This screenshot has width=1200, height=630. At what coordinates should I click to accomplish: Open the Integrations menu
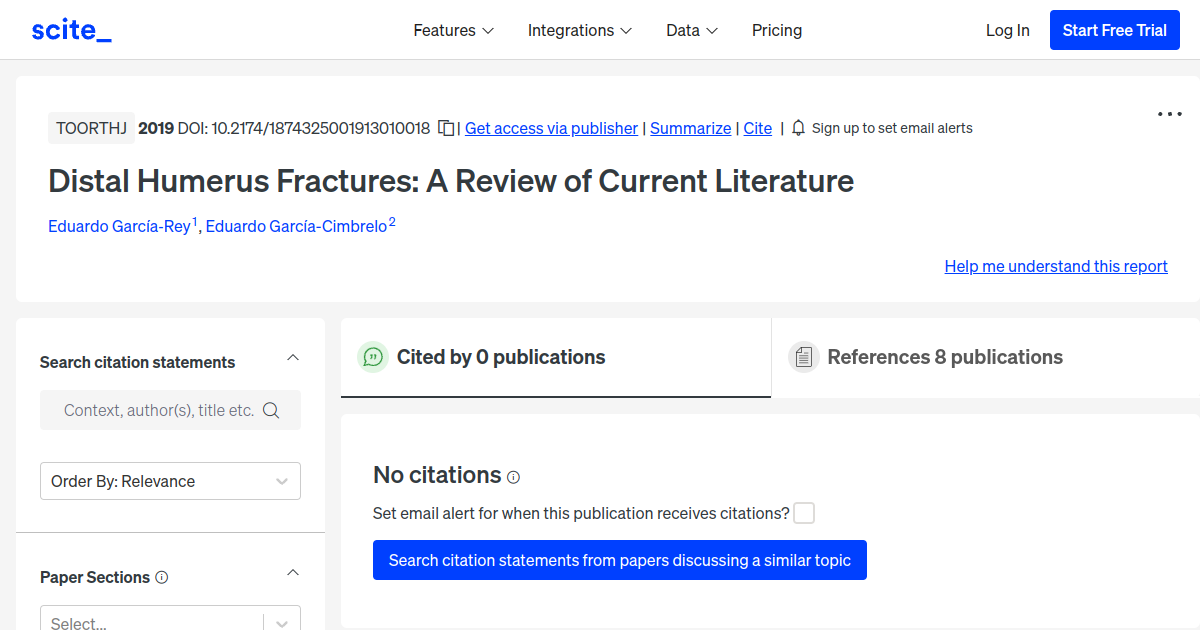coord(579,30)
